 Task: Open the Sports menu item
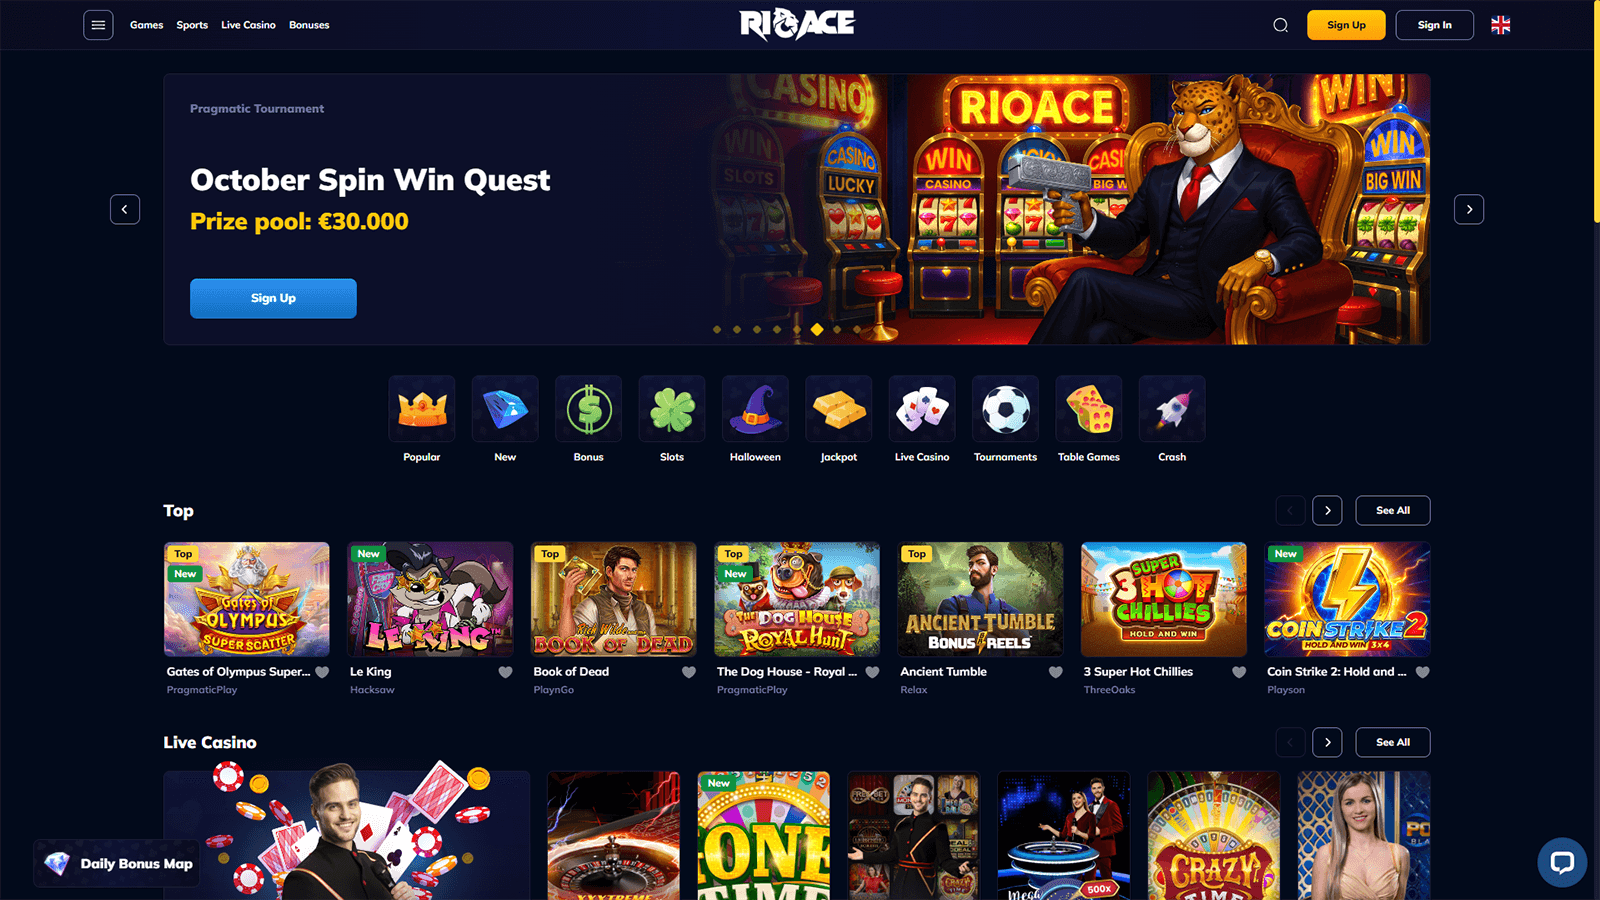(x=192, y=25)
